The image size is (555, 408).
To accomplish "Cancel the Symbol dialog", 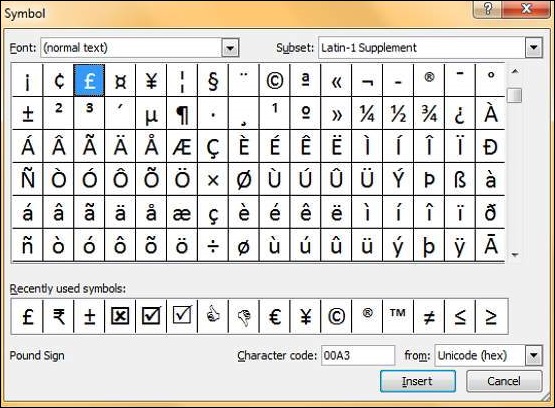I will (x=504, y=381).
